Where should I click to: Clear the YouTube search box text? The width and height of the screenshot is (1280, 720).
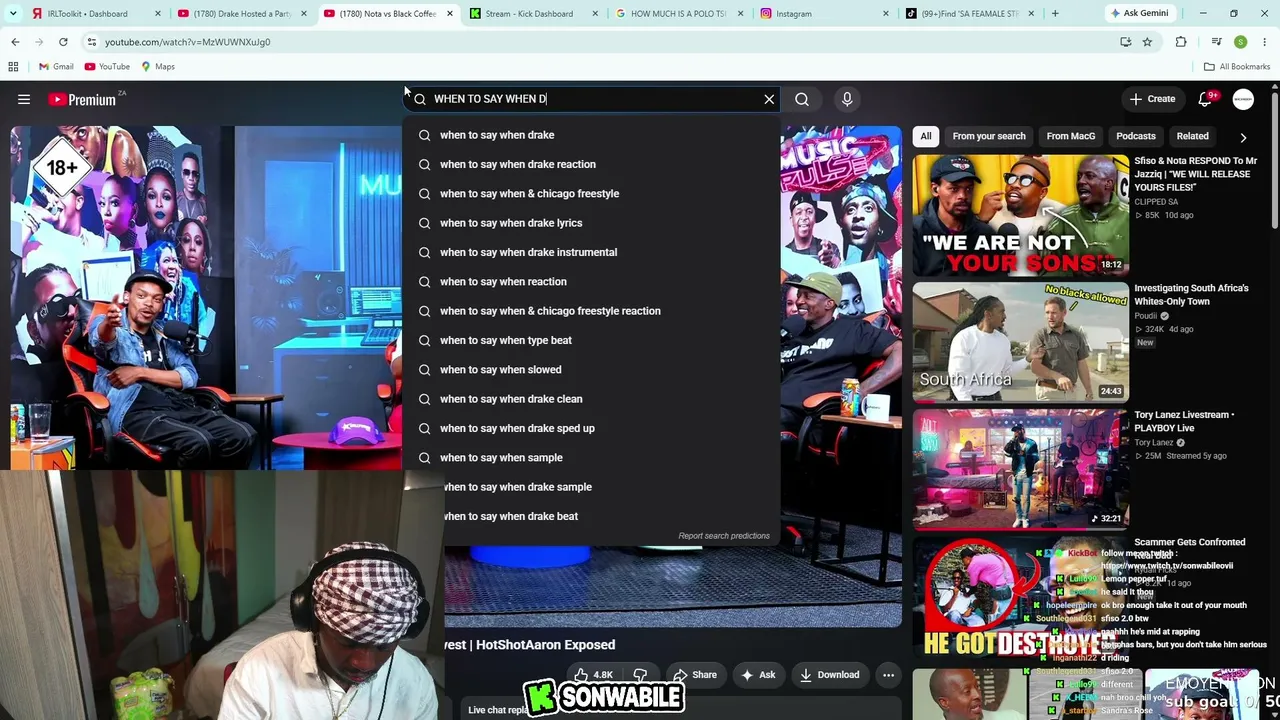(769, 99)
